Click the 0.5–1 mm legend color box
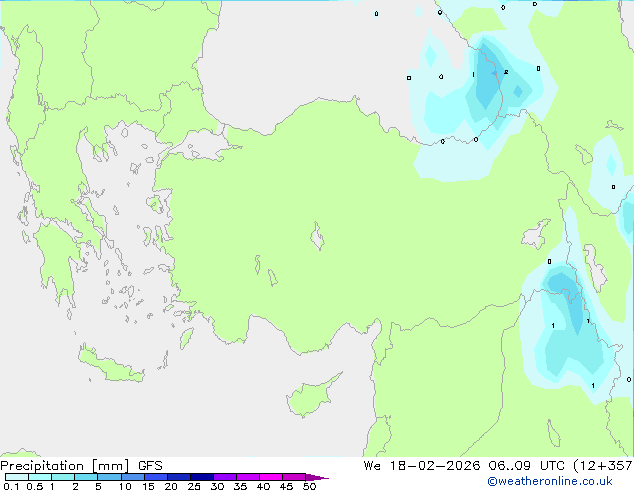 click(40, 477)
